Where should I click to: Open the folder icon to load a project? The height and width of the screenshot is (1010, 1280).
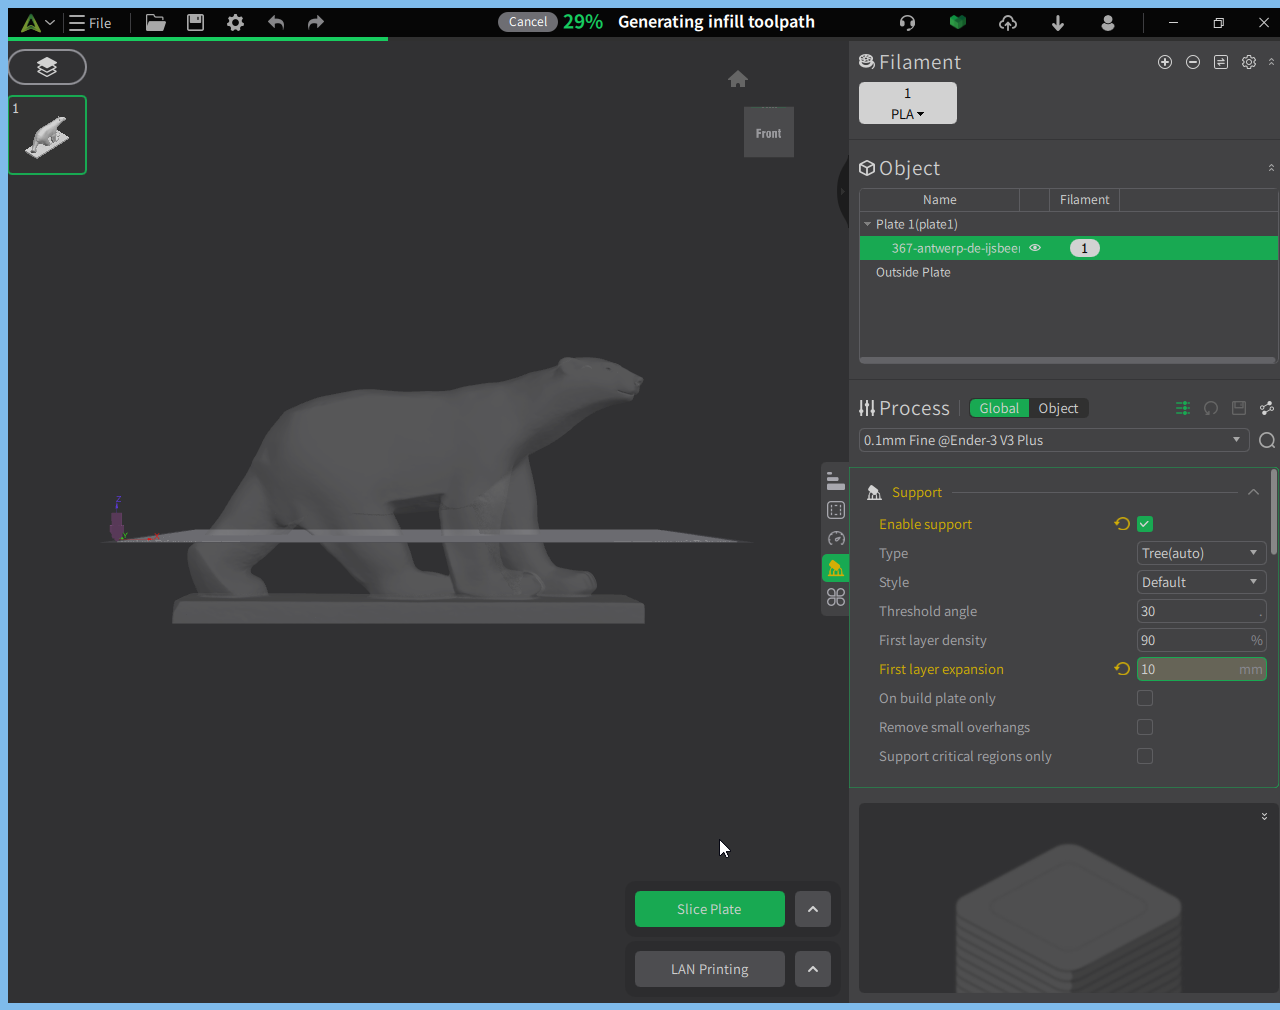pos(155,22)
